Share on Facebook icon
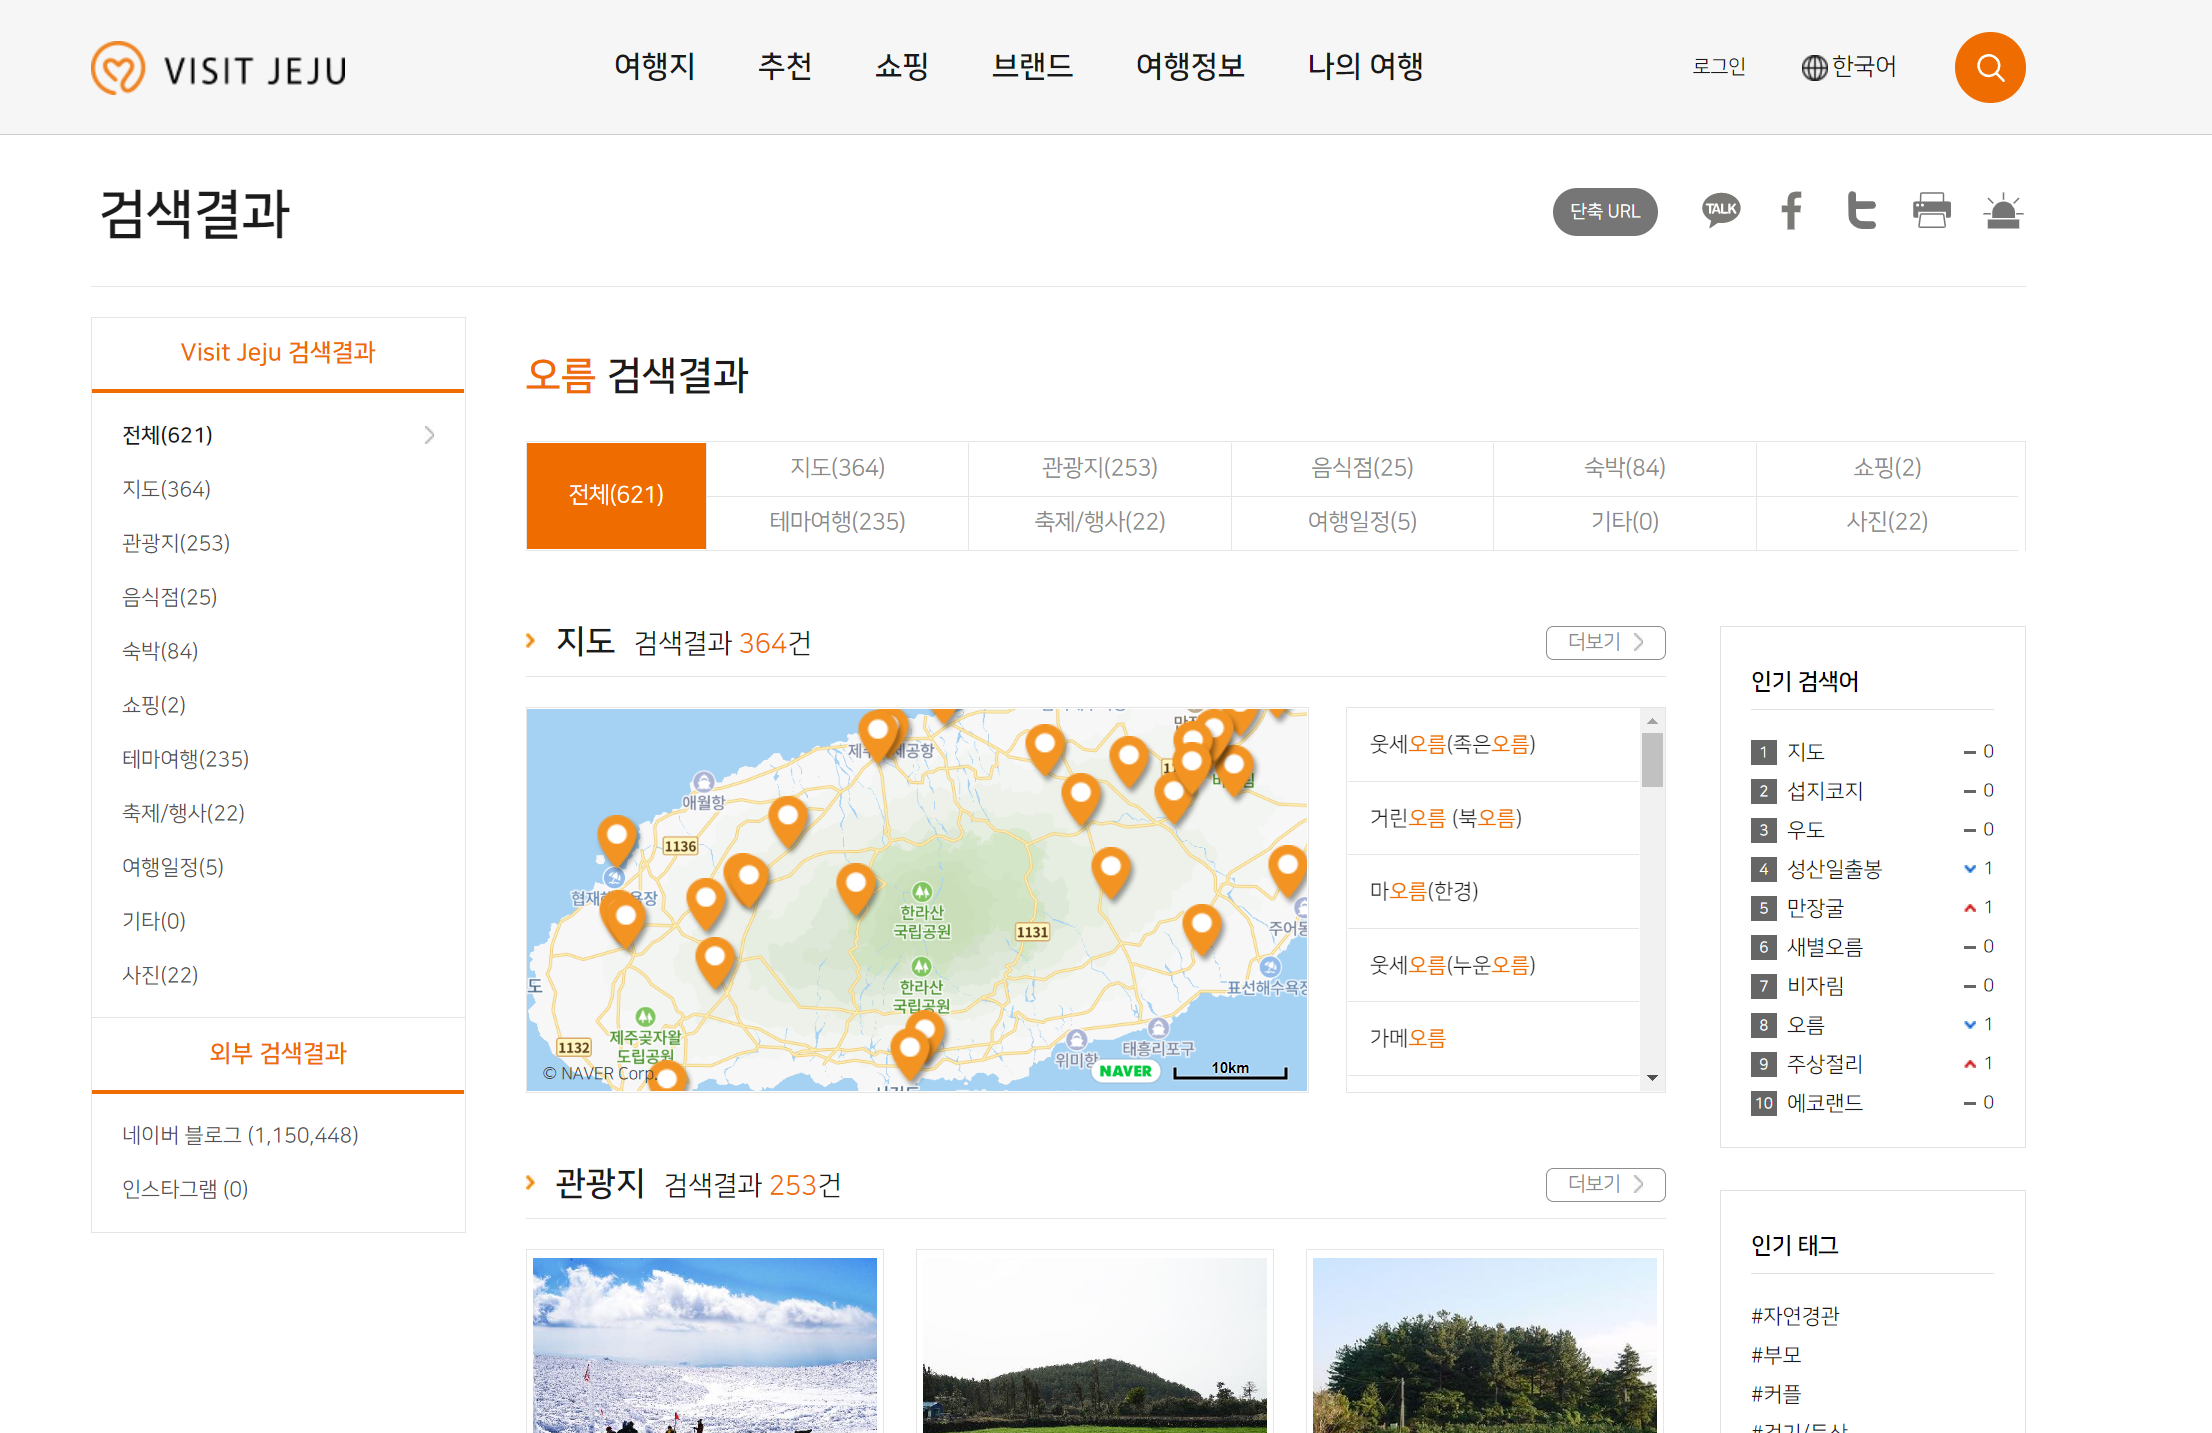Screen dimensions: 2212x1433 [1791, 211]
